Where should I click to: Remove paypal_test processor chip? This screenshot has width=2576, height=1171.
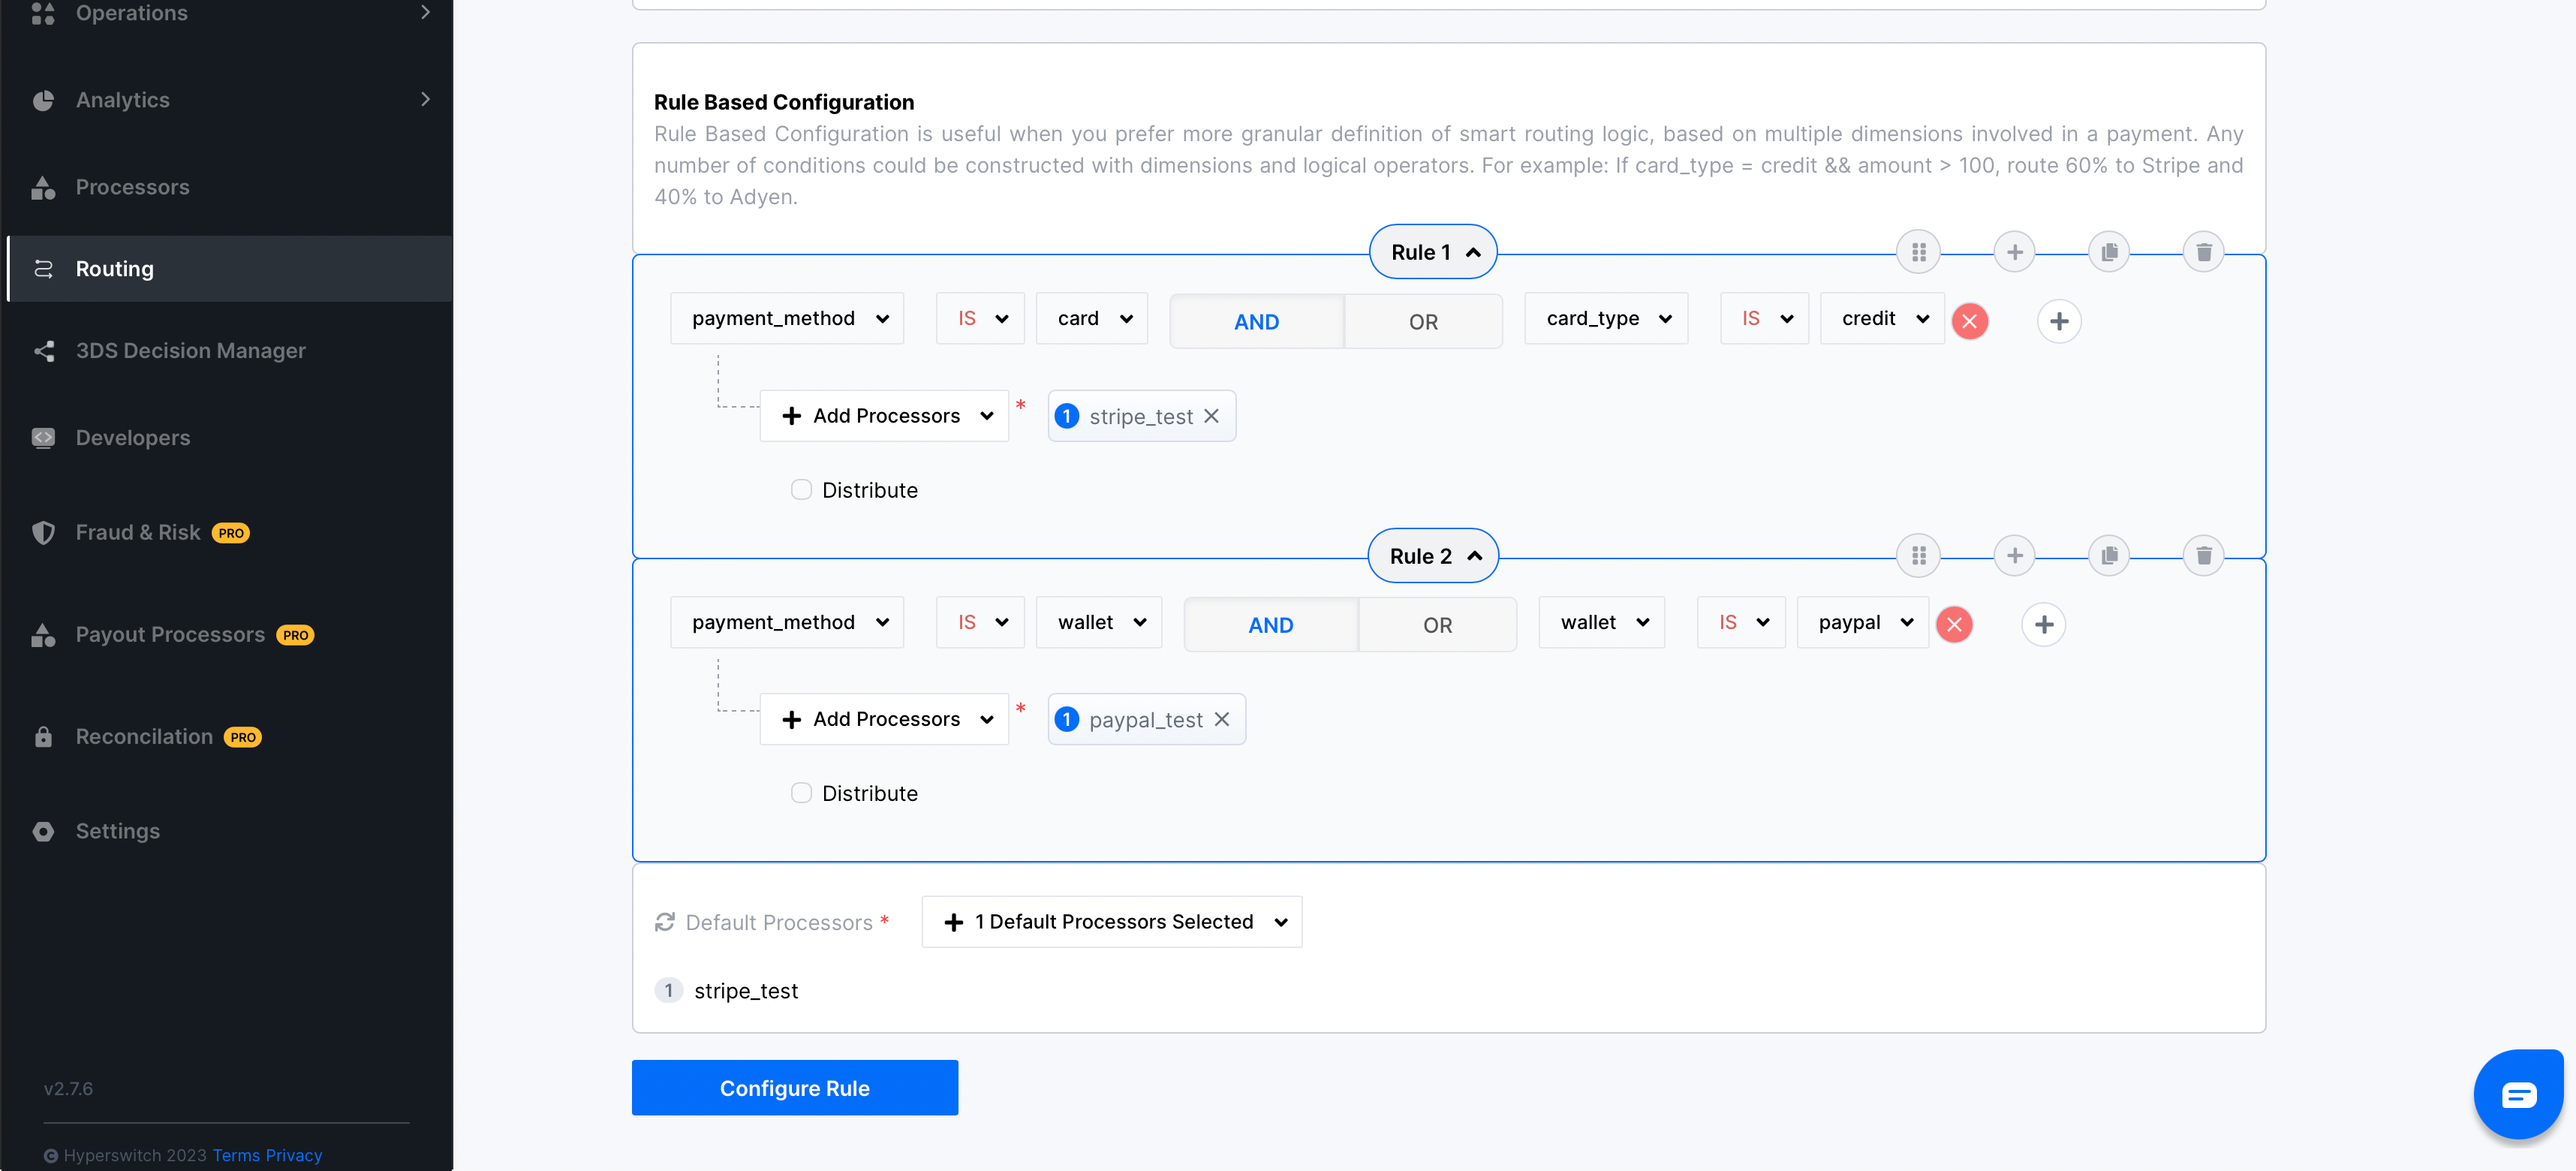point(1221,719)
